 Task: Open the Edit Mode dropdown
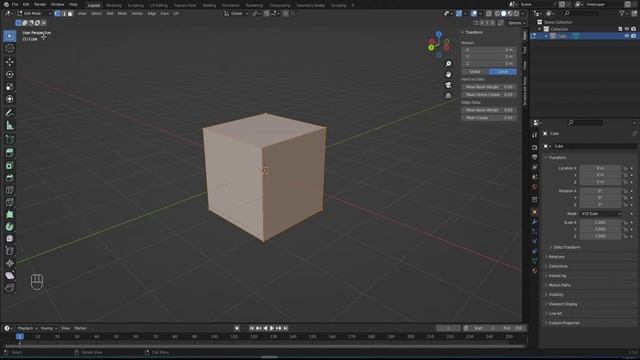click(x=33, y=13)
